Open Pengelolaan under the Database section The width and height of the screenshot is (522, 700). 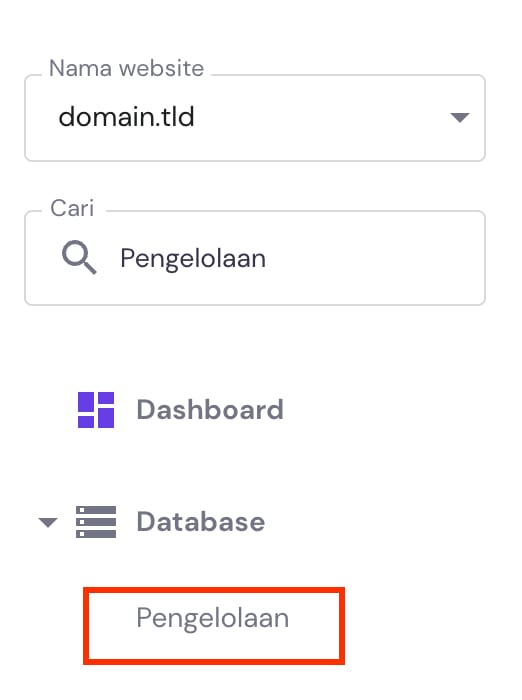point(213,619)
